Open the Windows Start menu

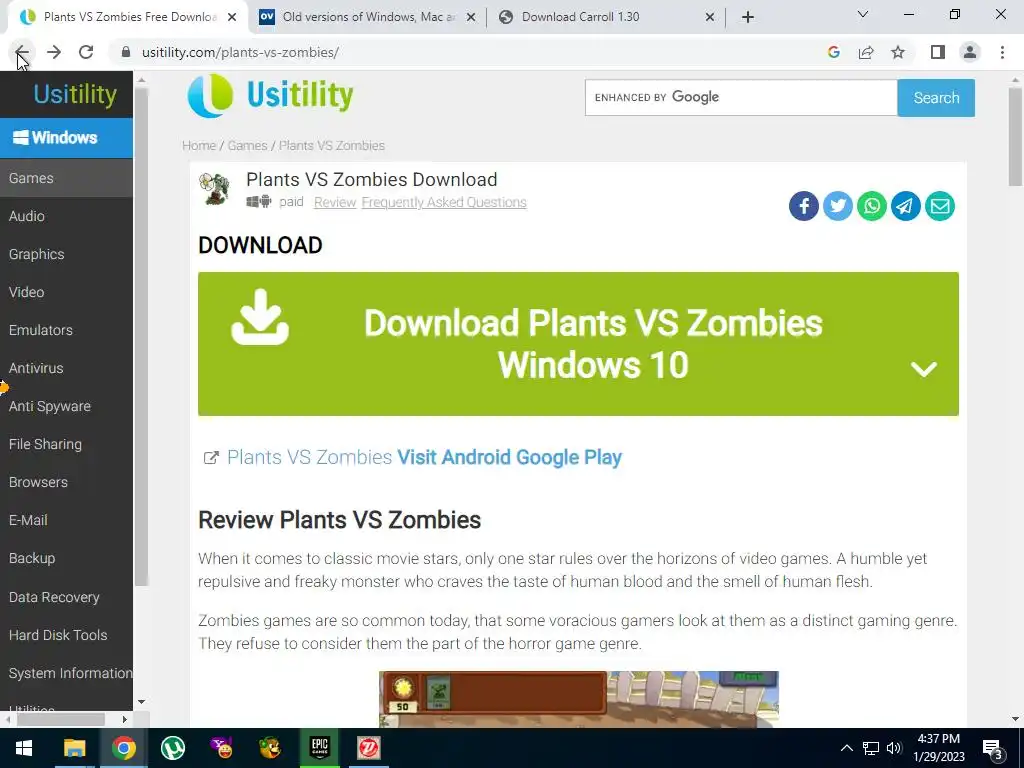(24, 748)
